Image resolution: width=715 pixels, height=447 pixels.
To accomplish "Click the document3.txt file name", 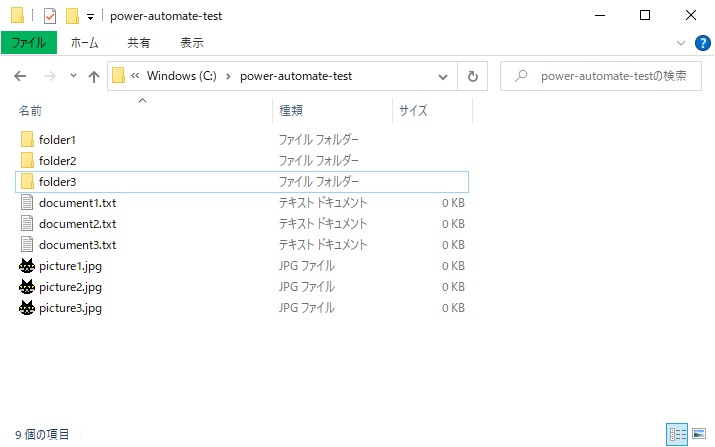I will point(78,244).
